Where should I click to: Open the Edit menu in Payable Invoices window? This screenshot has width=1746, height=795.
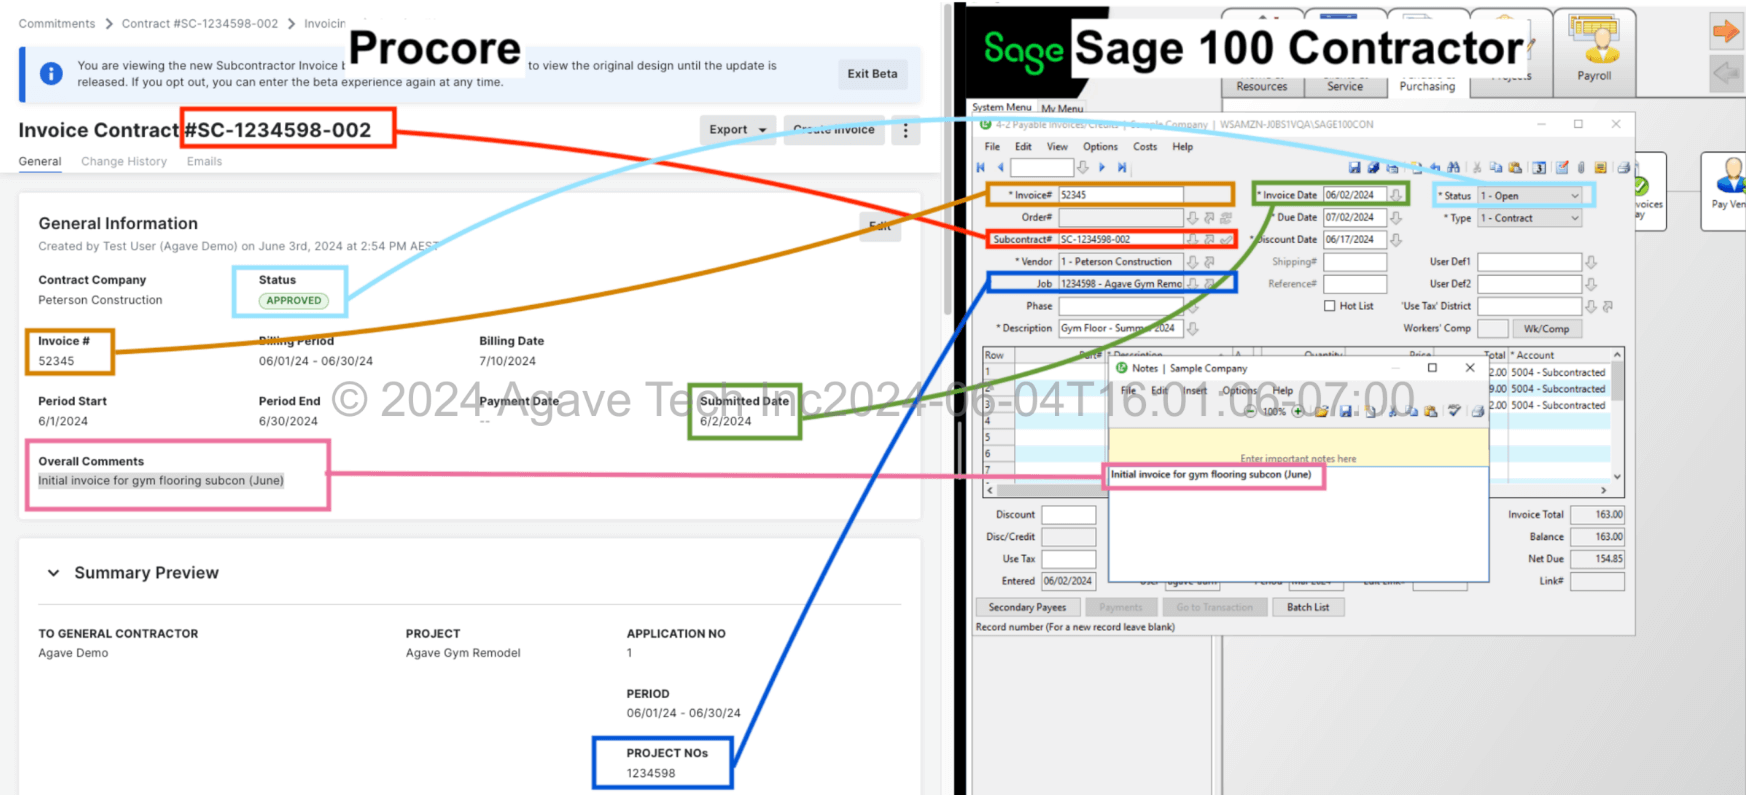[1023, 147]
